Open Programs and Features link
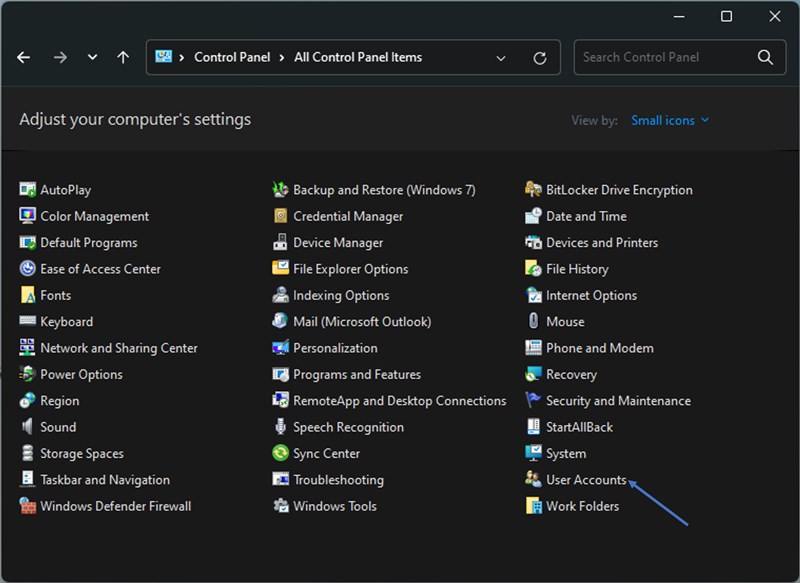800x583 pixels. pos(357,374)
